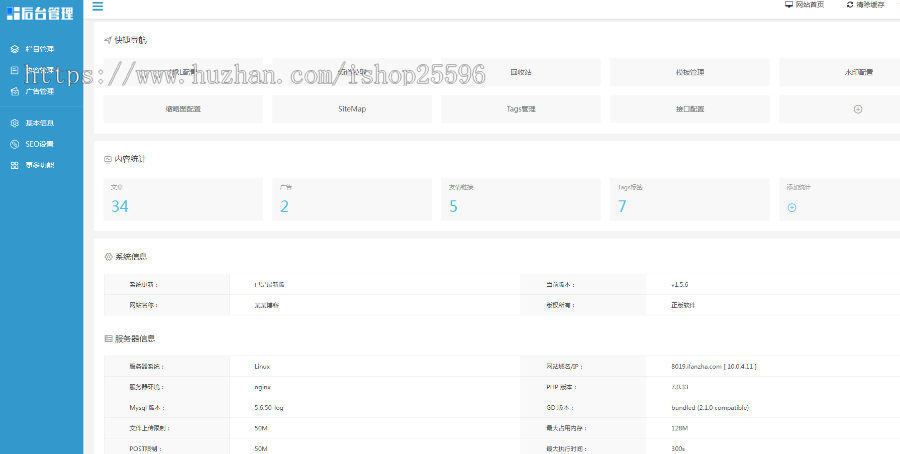Open 广告管理 via its sidebar icon
Viewport: 900px width, 454px height.
(15, 91)
